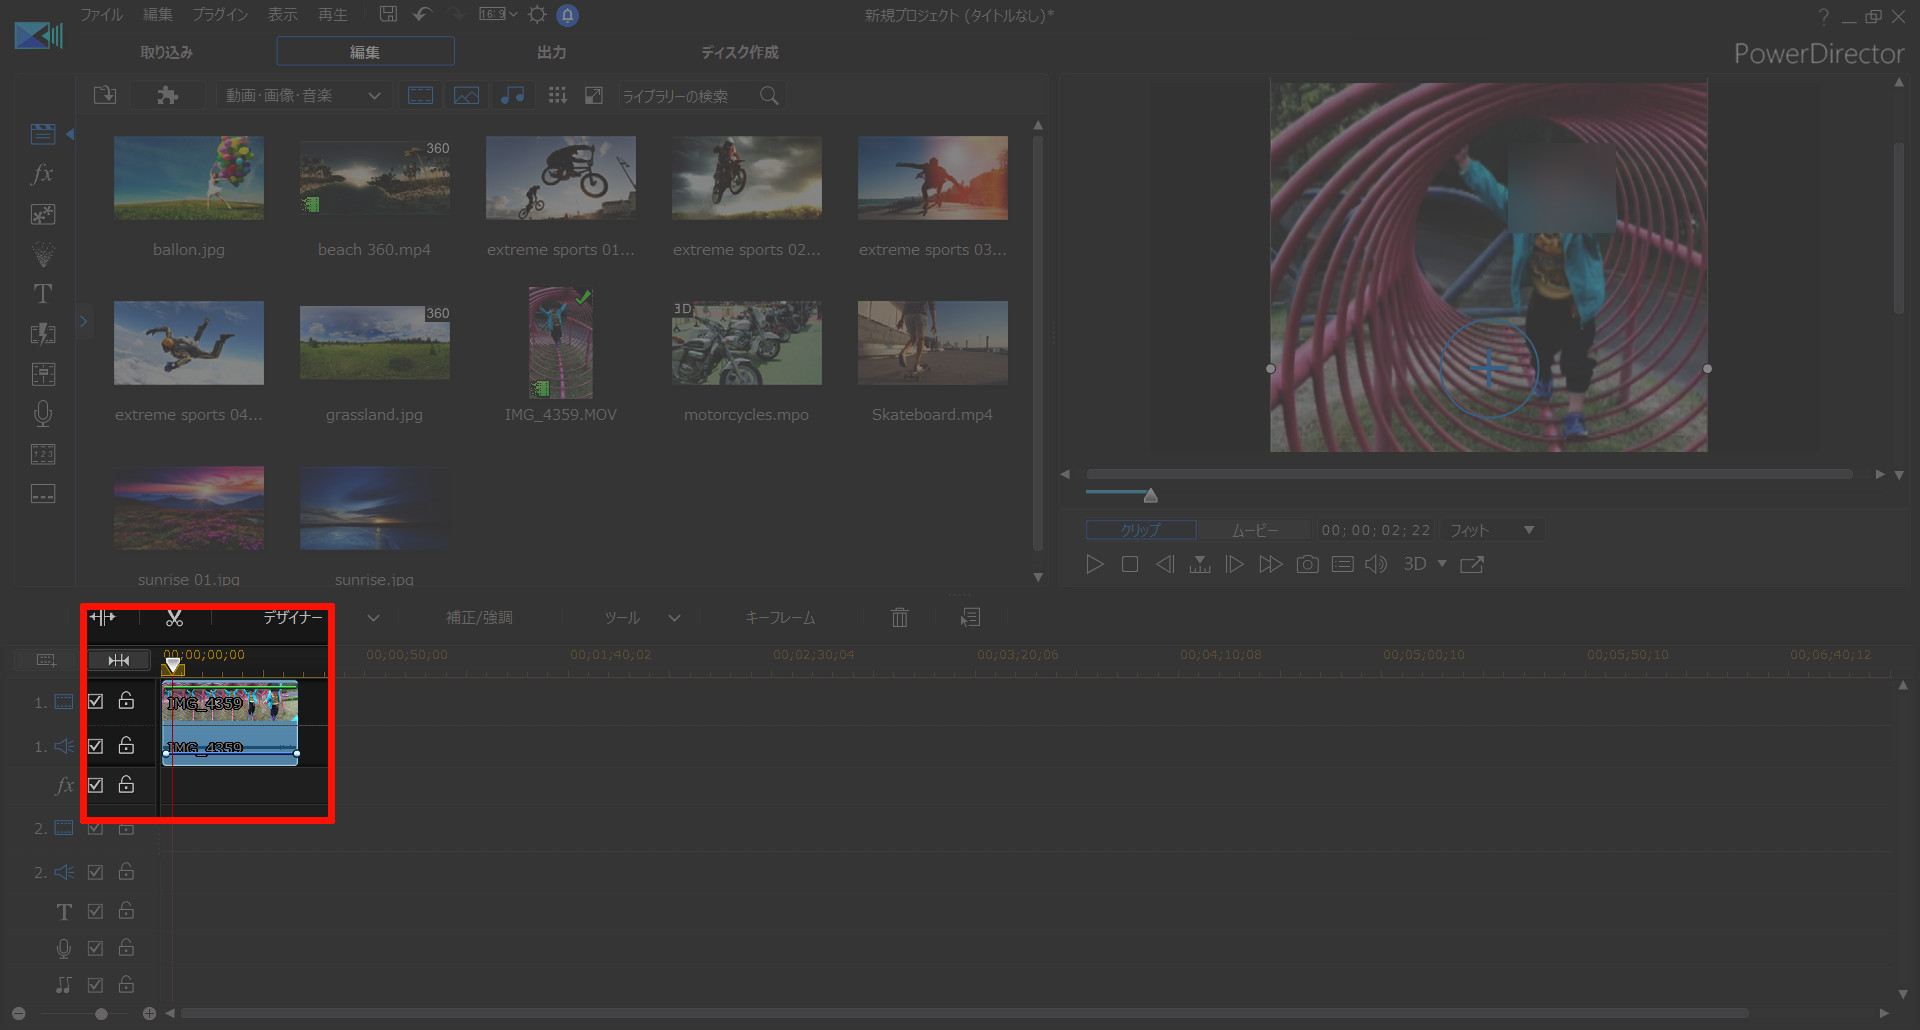Open the PiP Objects Room icon
The image size is (1920, 1030).
click(43, 214)
